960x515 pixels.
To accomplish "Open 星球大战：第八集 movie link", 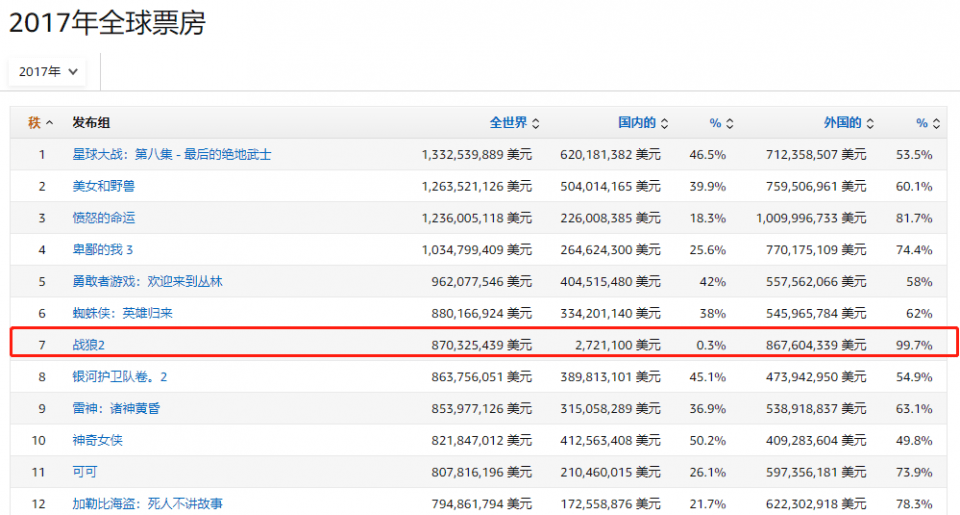I will coord(172,155).
